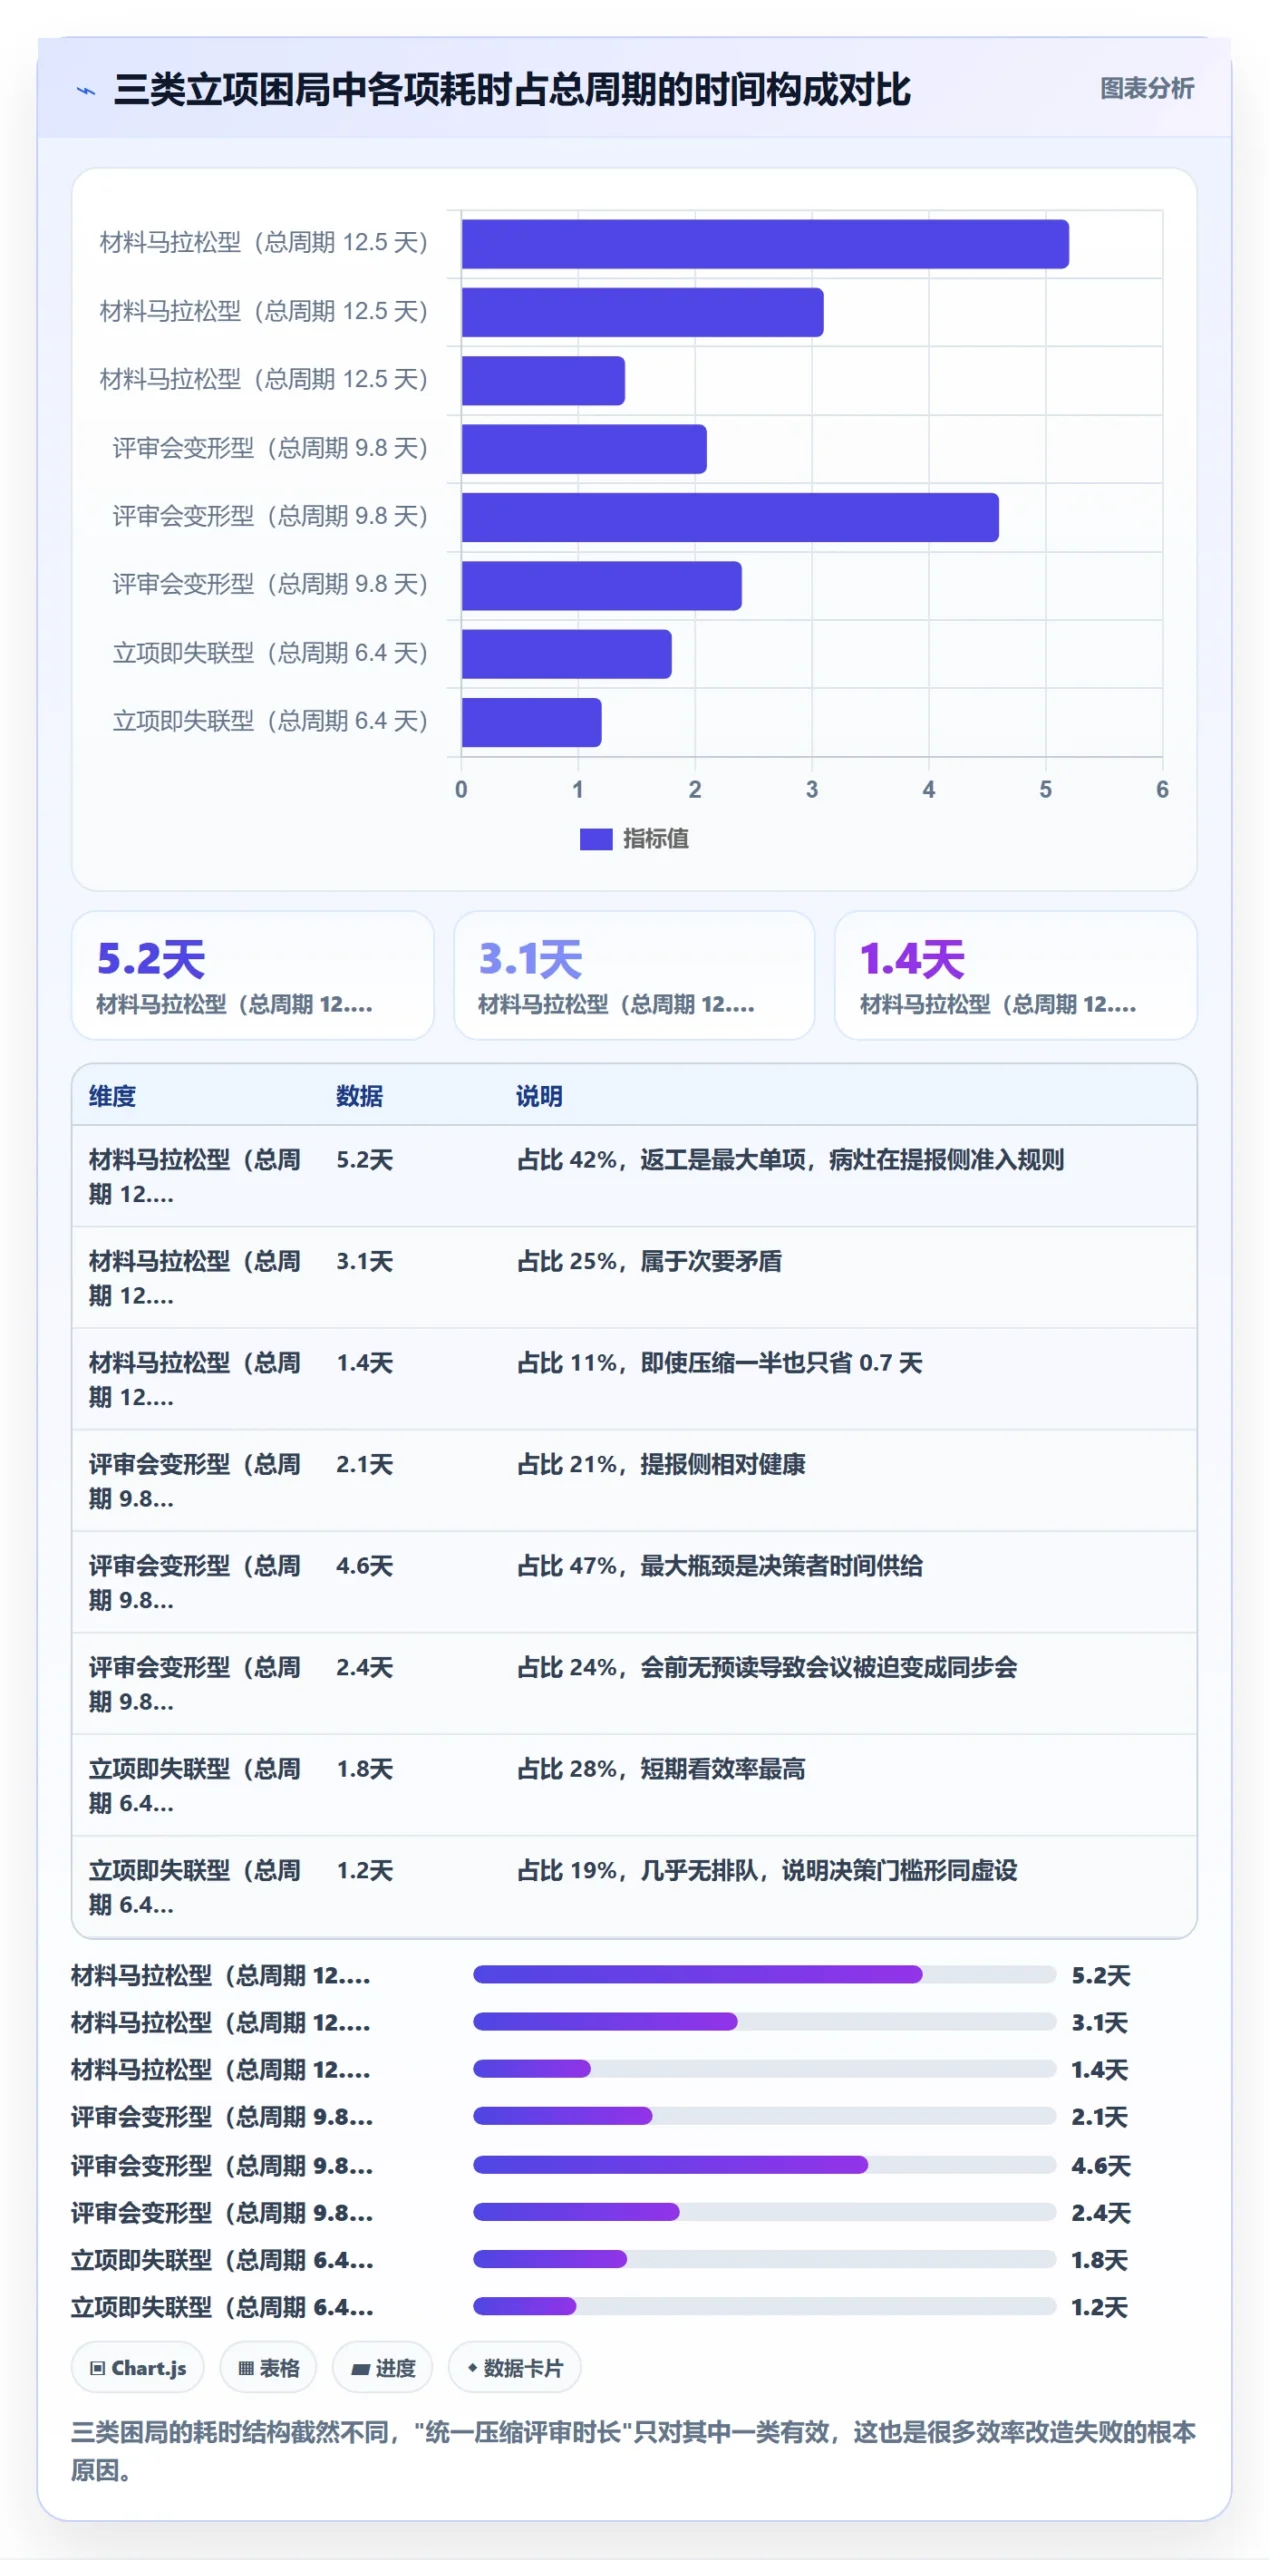Open the 1.4天 stat card
The image size is (1269, 2560).
coord(1015,975)
